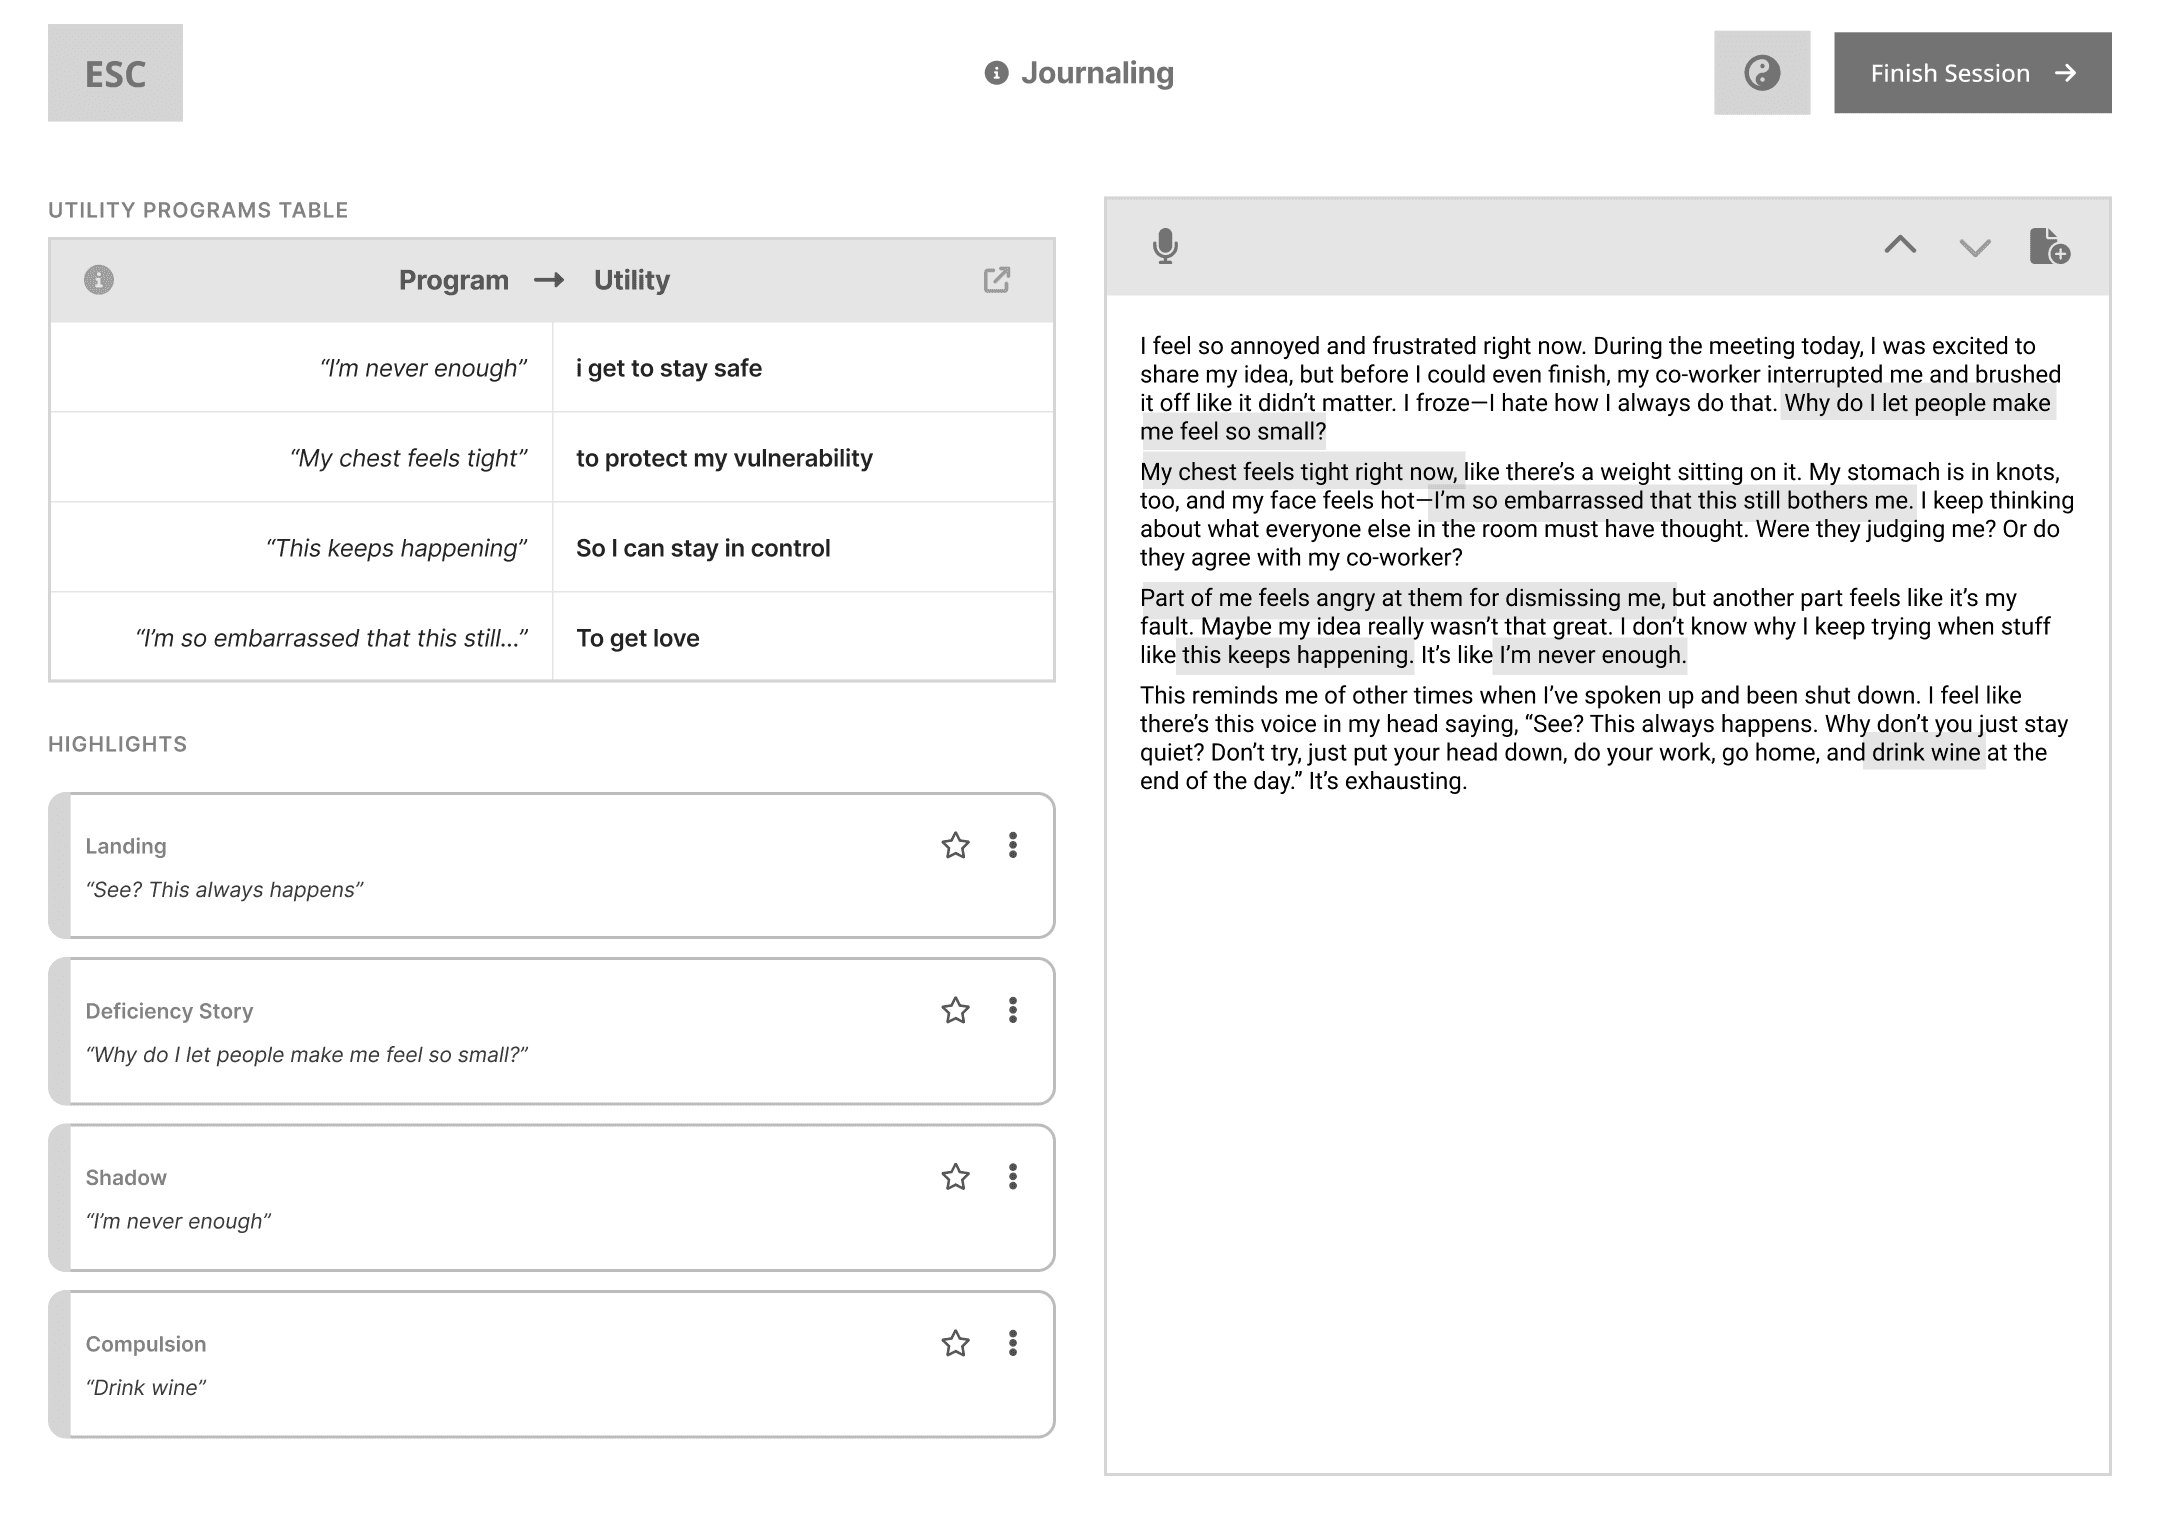This screenshot has width=2160, height=1536.
Task: Click the down chevron above the journal panel
Action: 1974,249
